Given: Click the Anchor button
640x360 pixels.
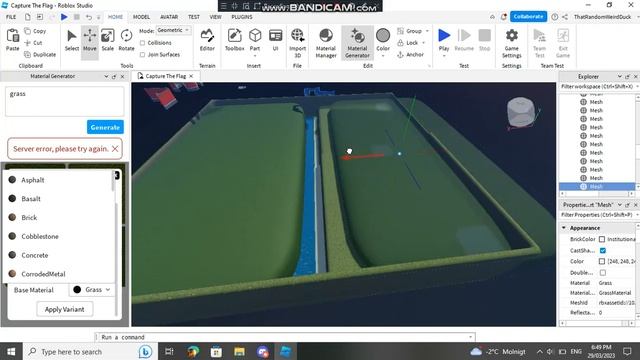Looking at the screenshot, I should pyautogui.click(x=411, y=54).
